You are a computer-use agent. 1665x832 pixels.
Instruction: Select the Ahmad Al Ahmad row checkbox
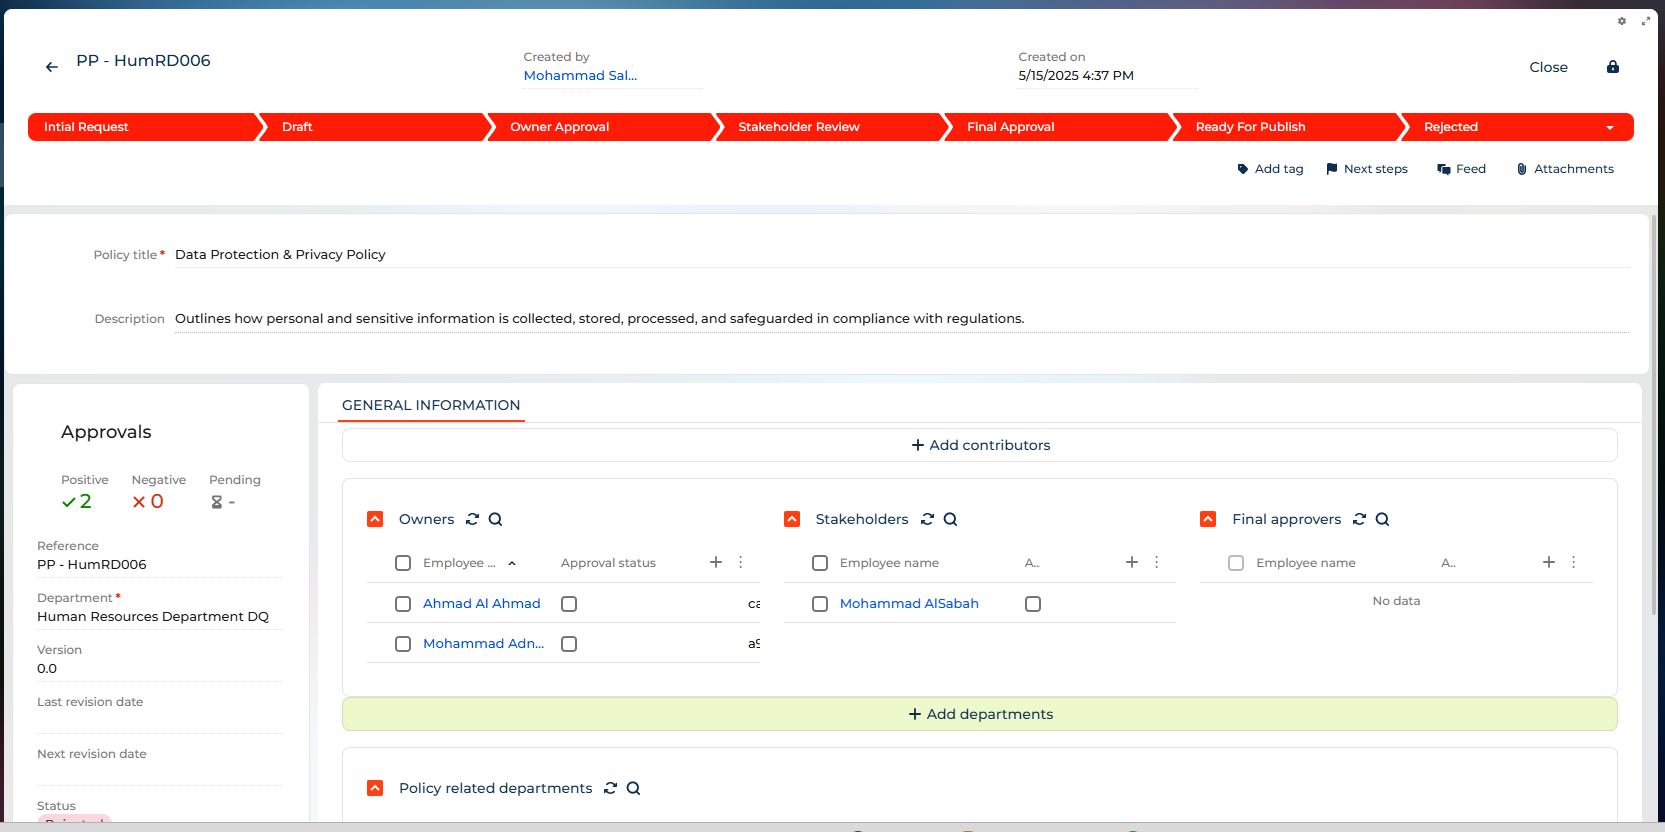coord(403,604)
